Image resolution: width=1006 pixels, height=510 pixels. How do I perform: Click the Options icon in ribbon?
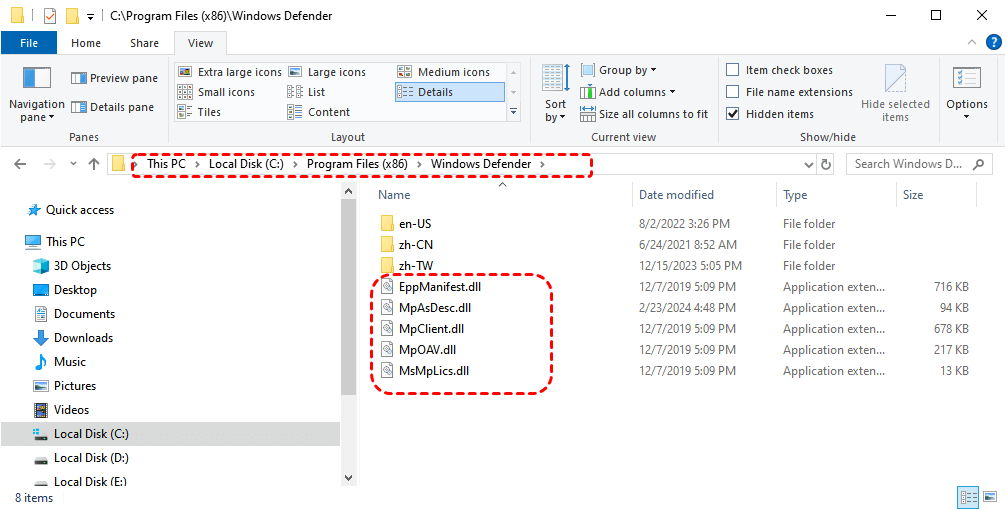pyautogui.click(x=966, y=80)
